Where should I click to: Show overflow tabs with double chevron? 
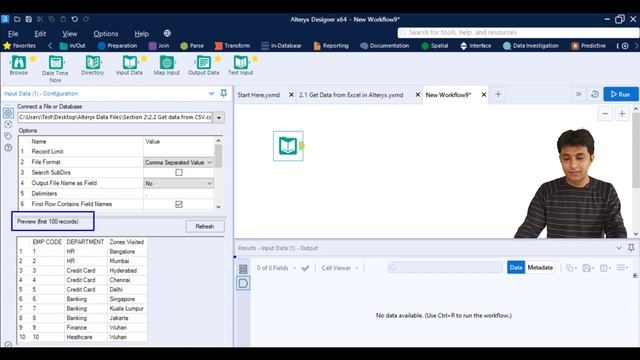pos(578,94)
